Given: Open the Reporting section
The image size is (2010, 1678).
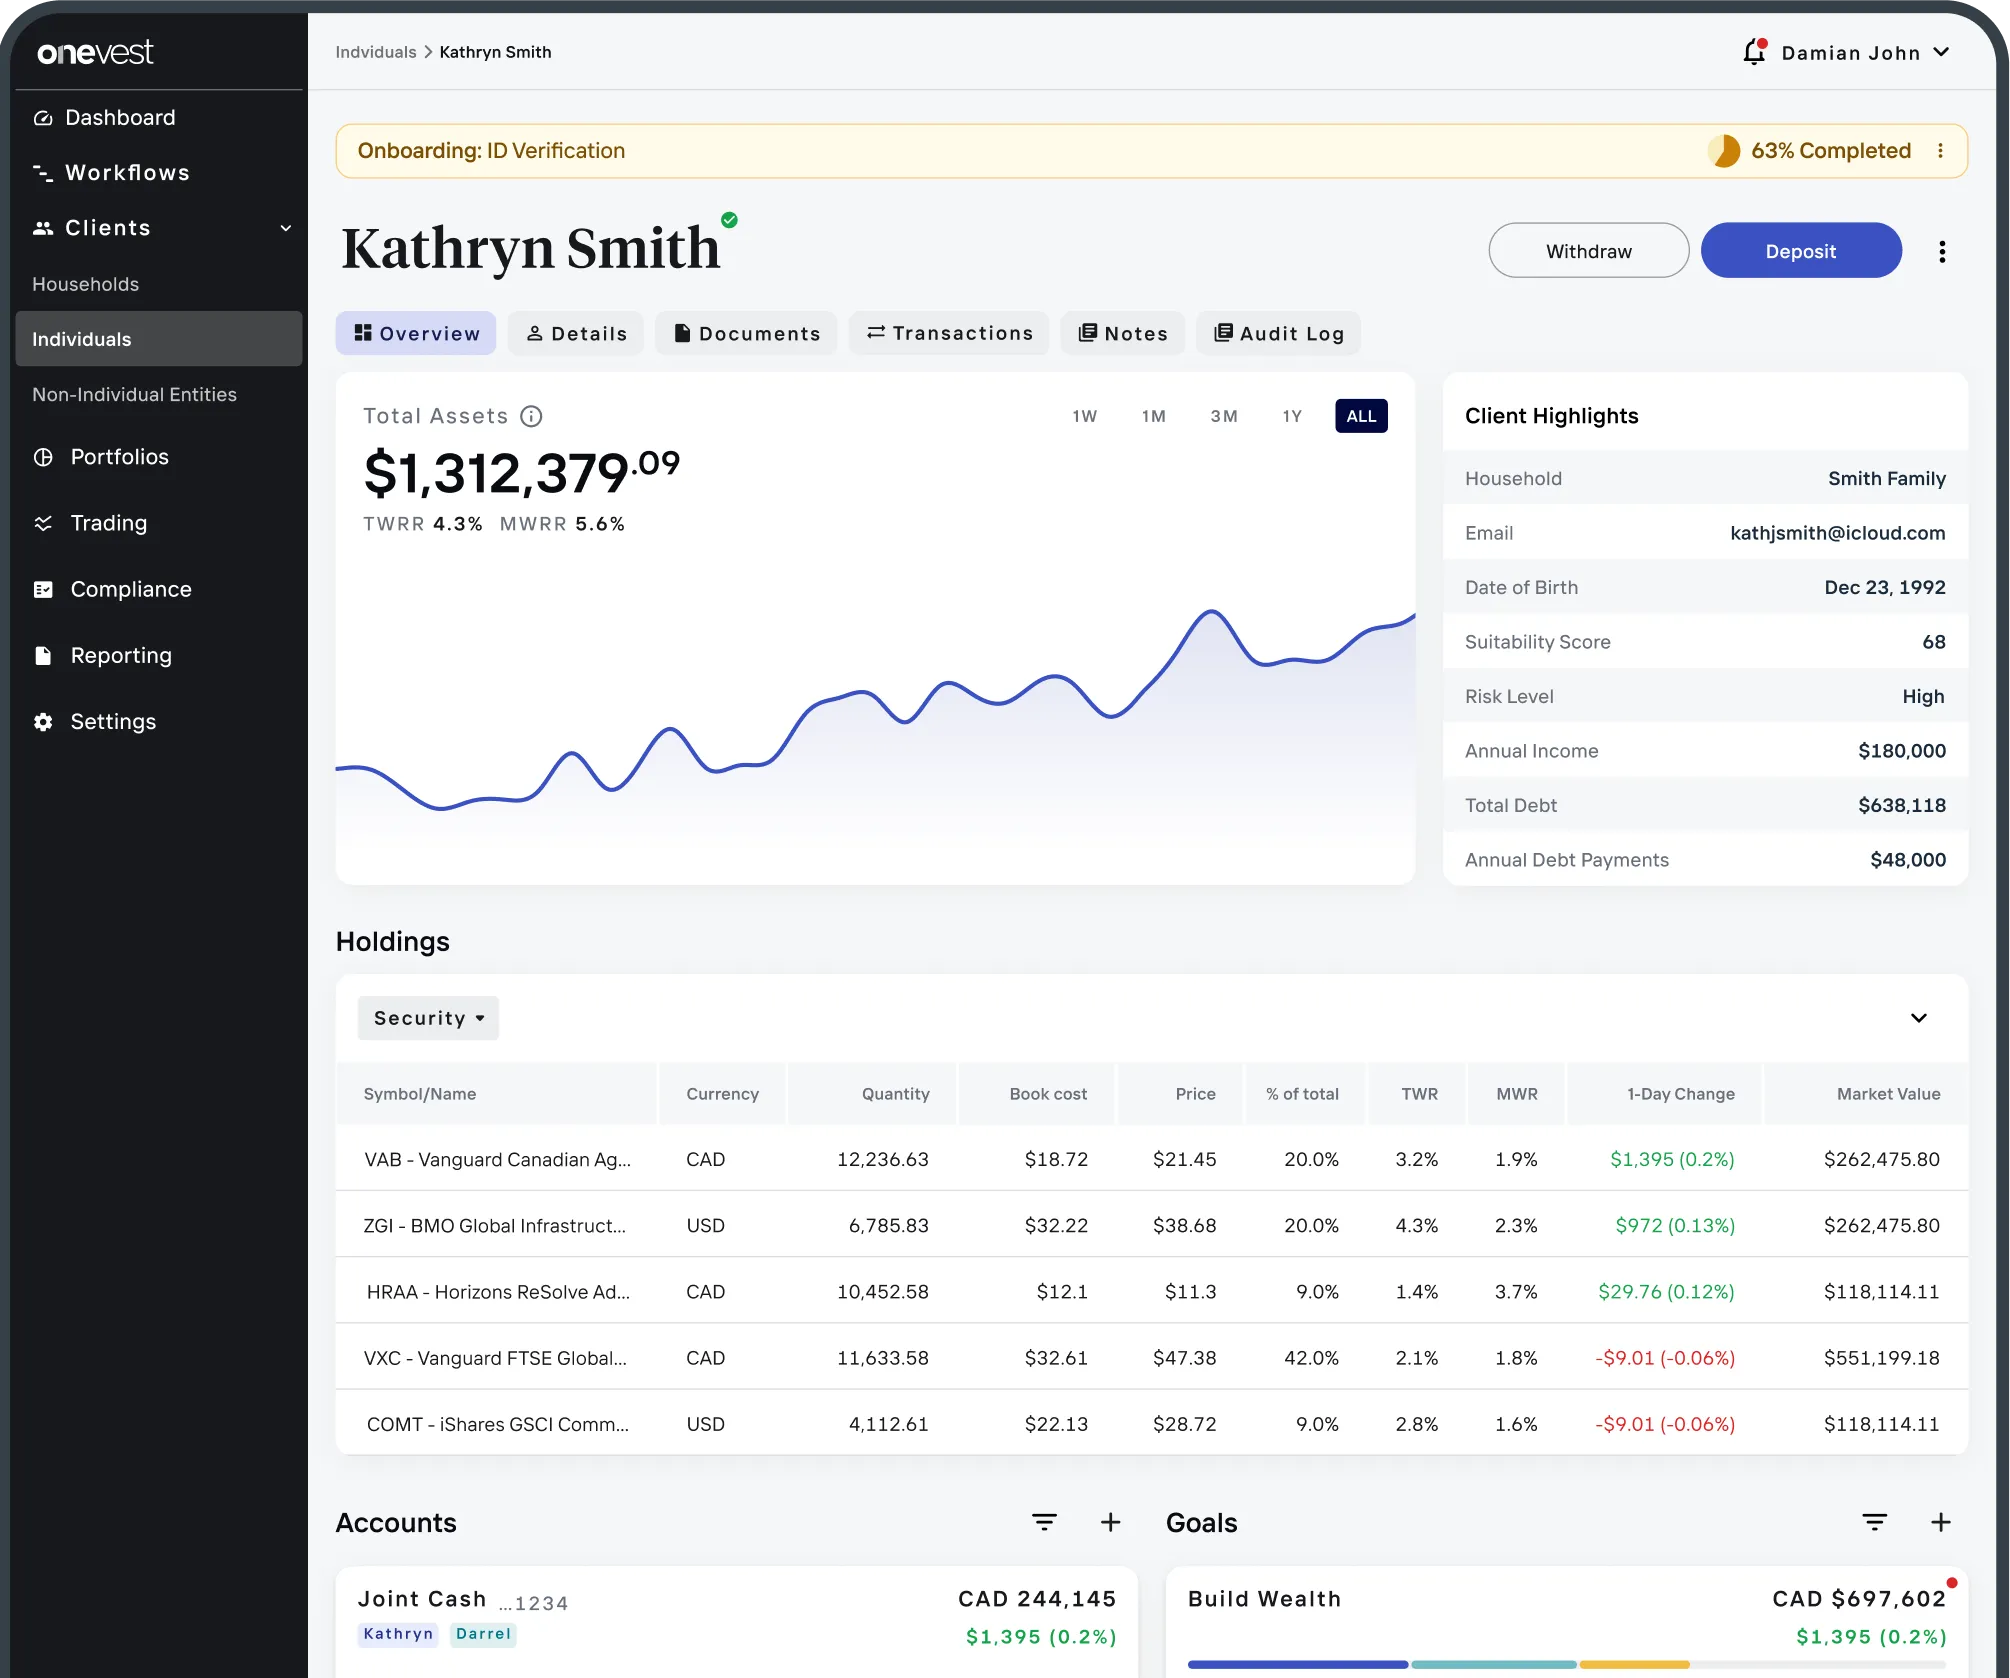Looking at the screenshot, I should click(x=120, y=655).
